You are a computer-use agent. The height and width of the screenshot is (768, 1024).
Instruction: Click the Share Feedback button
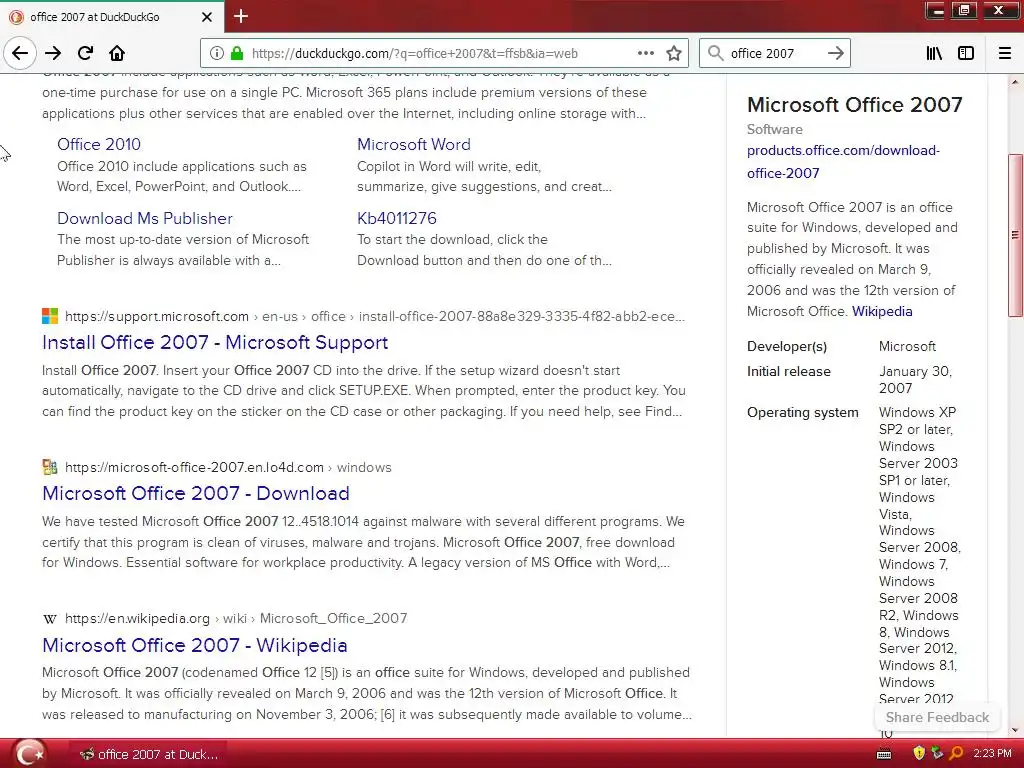click(937, 718)
